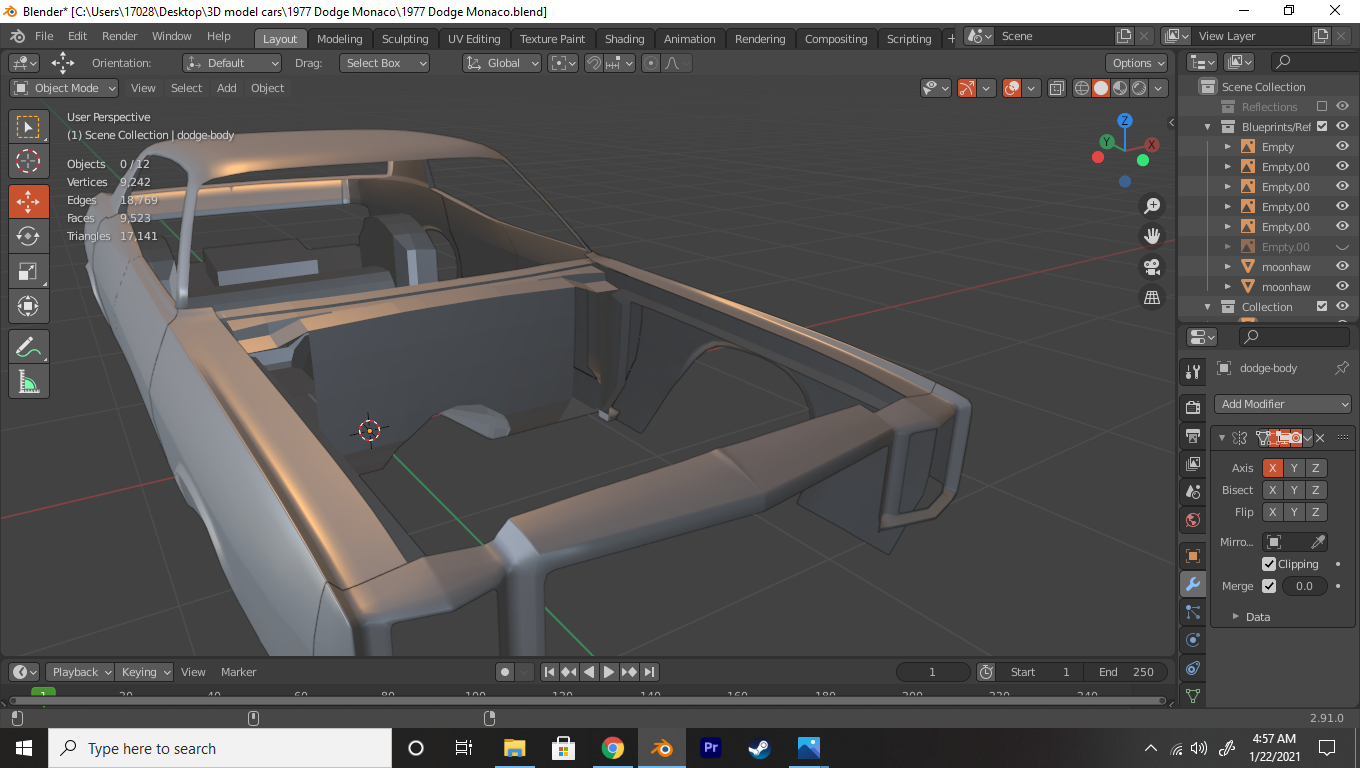The height and width of the screenshot is (768, 1360).
Task: Select the Measure tool
Action: (28, 382)
